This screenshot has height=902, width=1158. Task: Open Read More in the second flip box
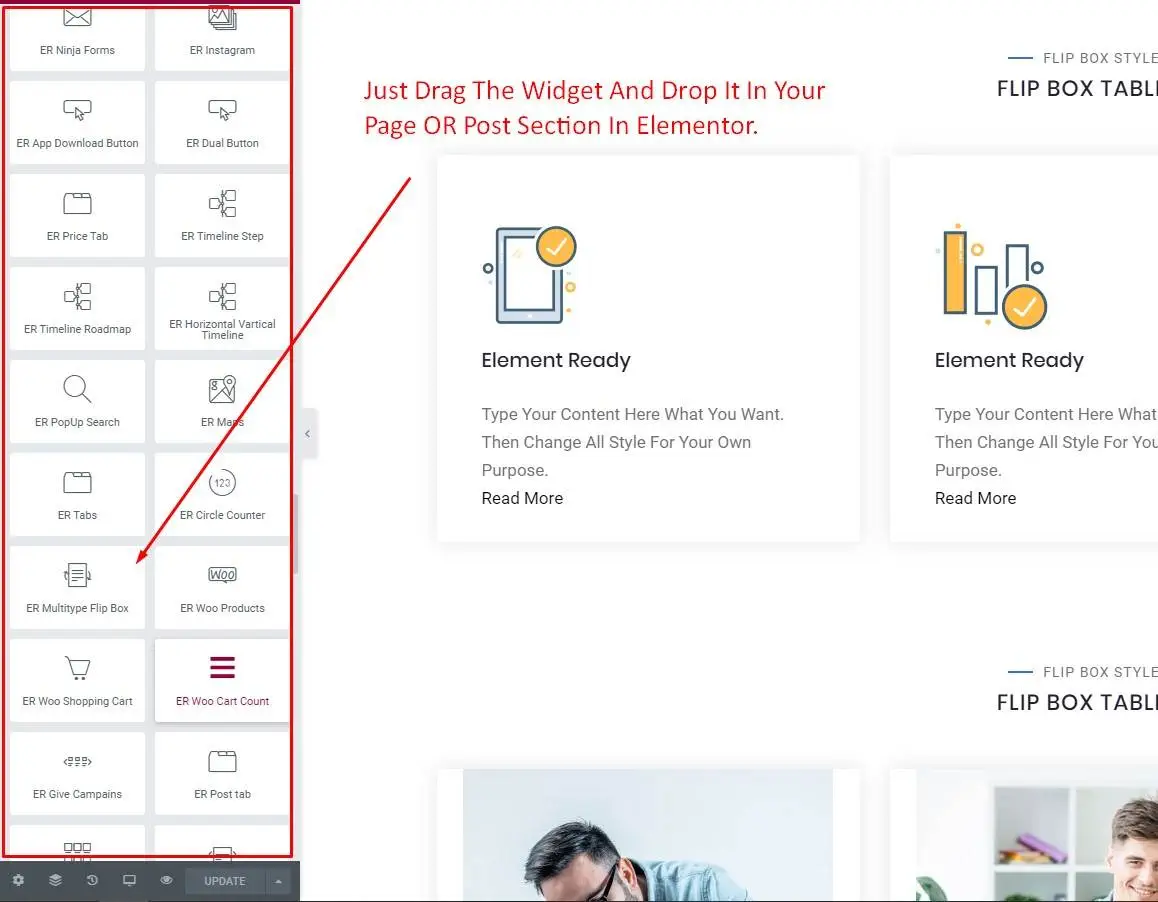(976, 499)
